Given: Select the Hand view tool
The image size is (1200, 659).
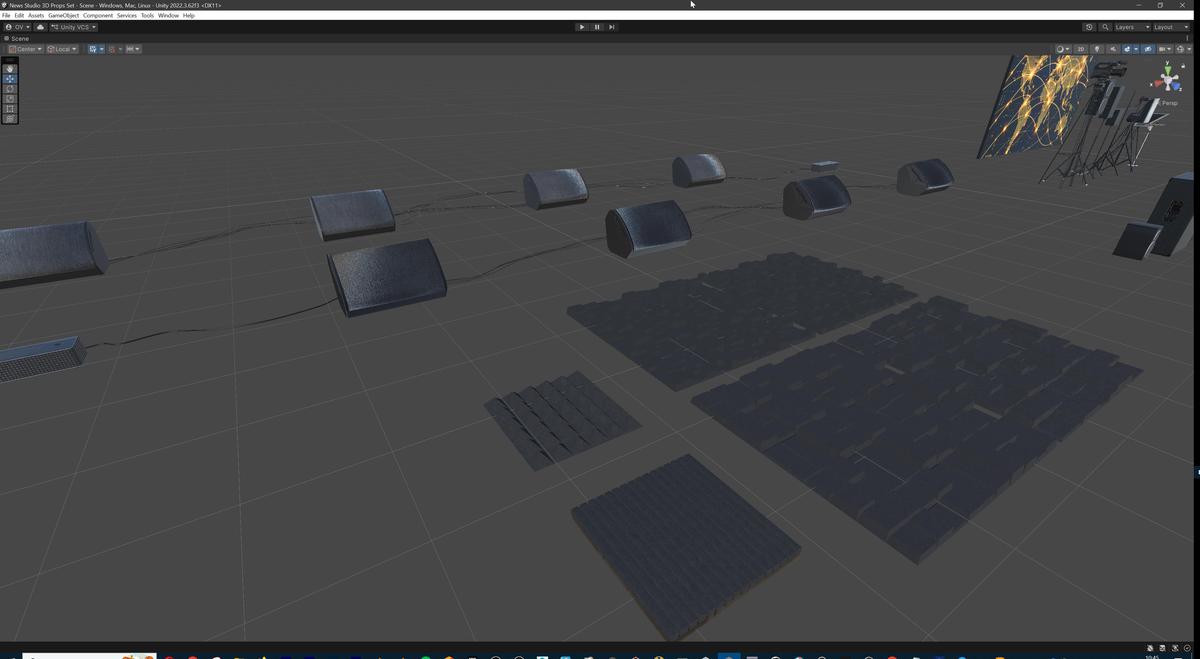Looking at the screenshot, I should [x=10, y=69].
